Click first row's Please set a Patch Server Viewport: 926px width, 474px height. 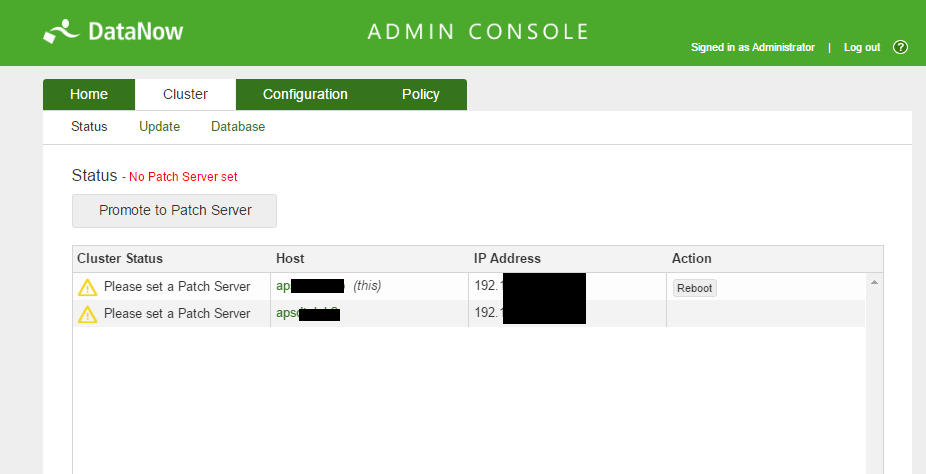pyautogui.click(x=177, y=287)
